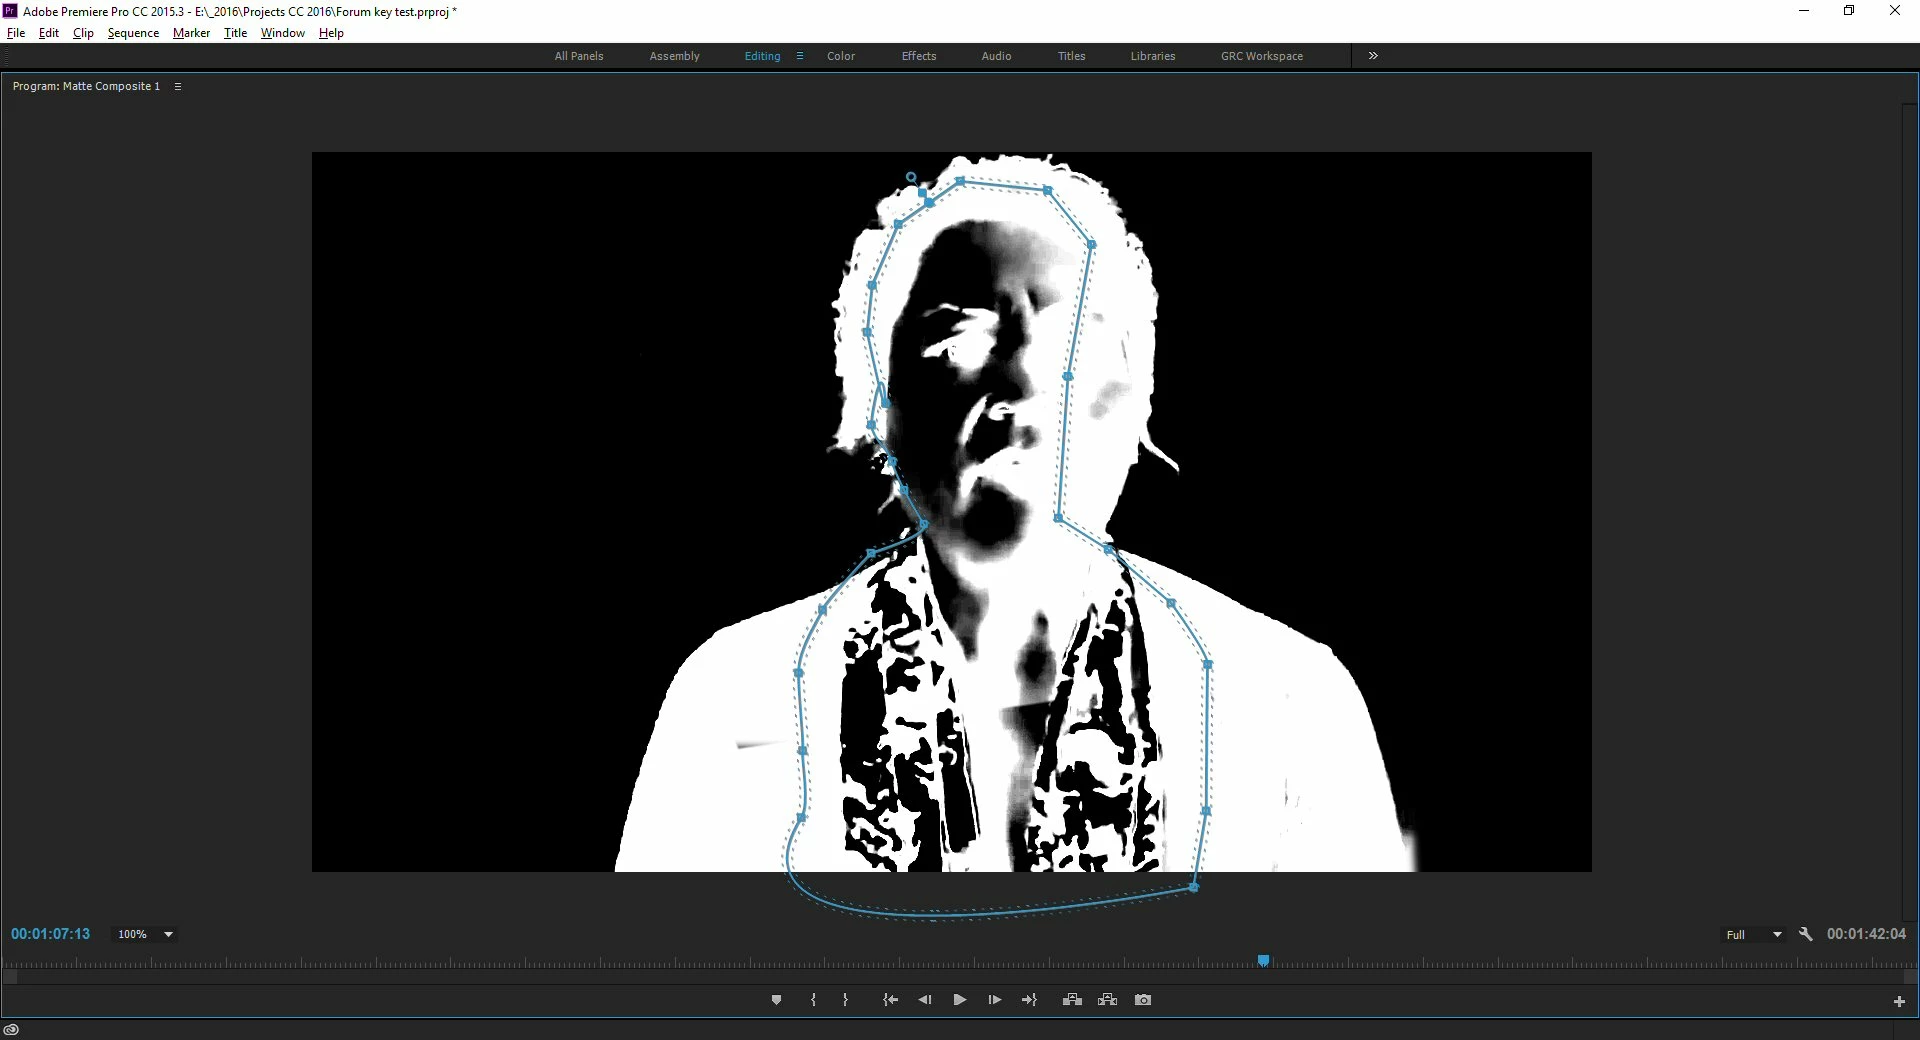Open the Help menu
The image size is (1920, 1040).
coord(331,33)
